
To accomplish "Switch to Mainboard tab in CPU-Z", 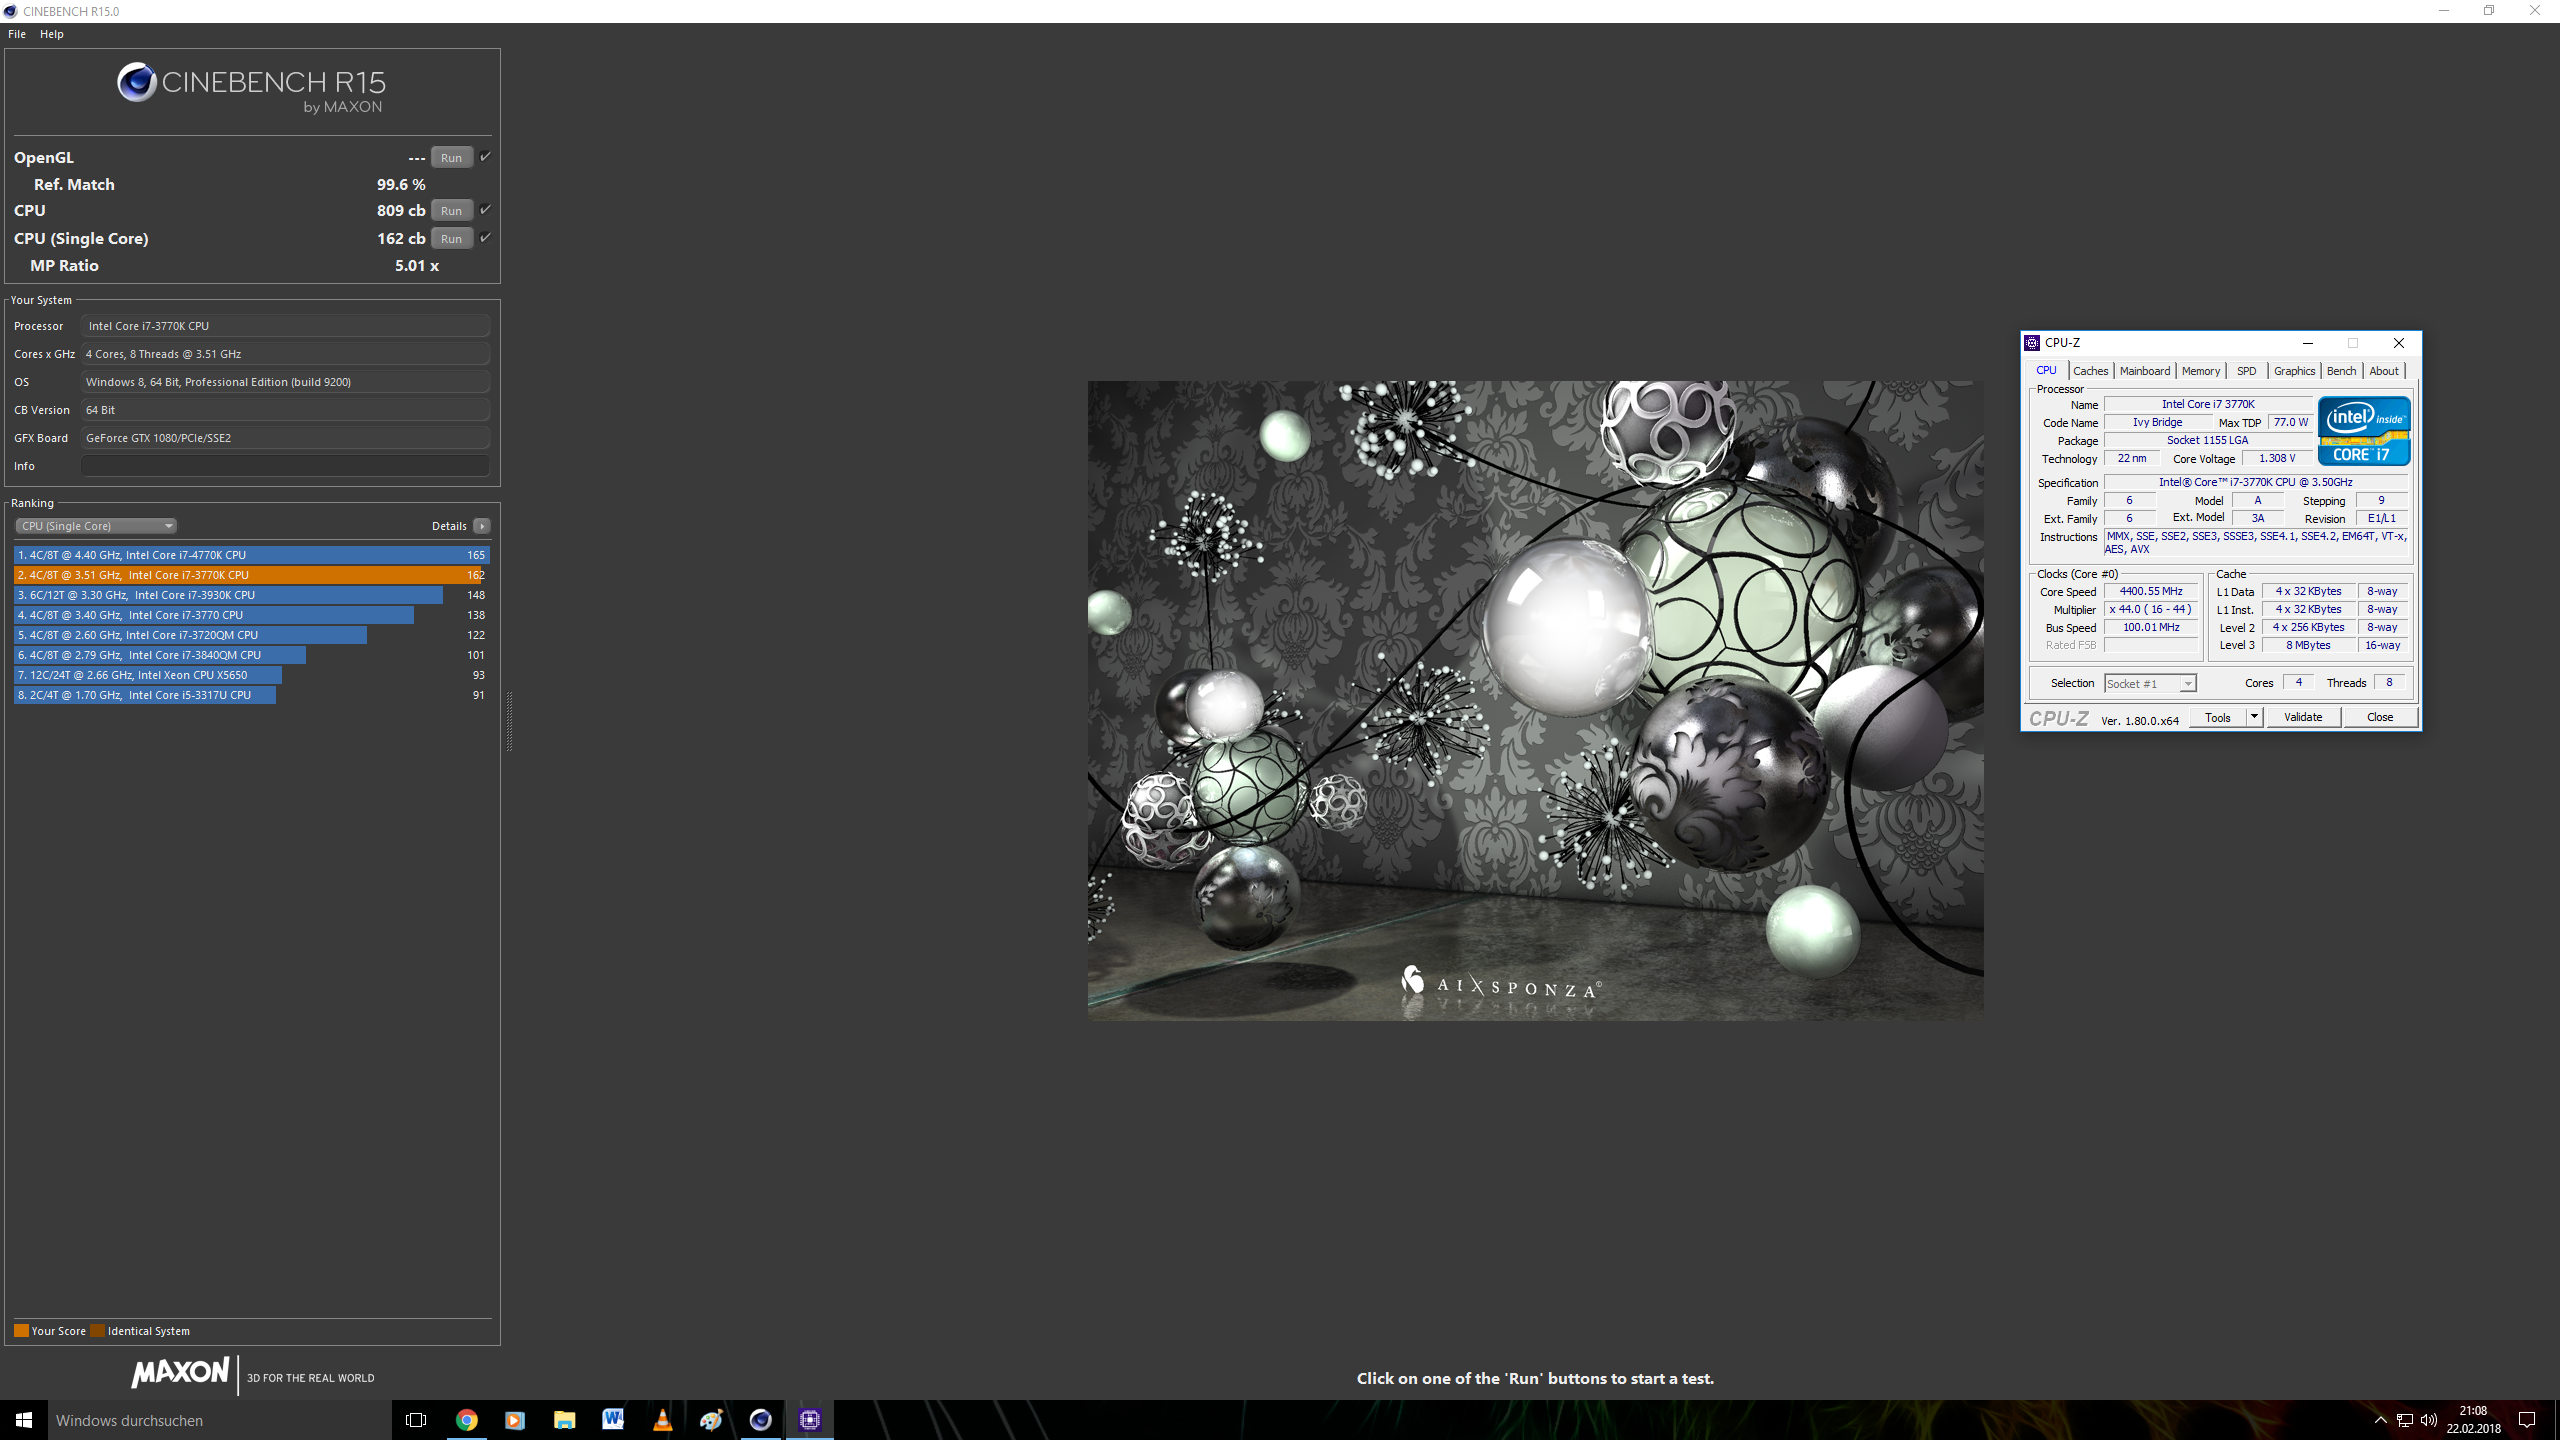I will coord(2144,371).
